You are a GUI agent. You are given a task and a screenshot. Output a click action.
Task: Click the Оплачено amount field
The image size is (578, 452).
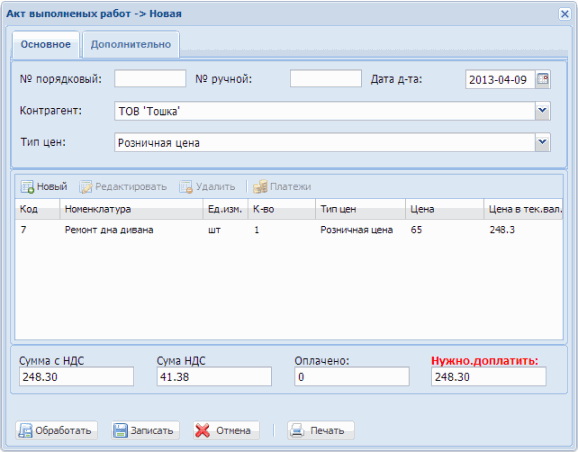tap(352, 376)
